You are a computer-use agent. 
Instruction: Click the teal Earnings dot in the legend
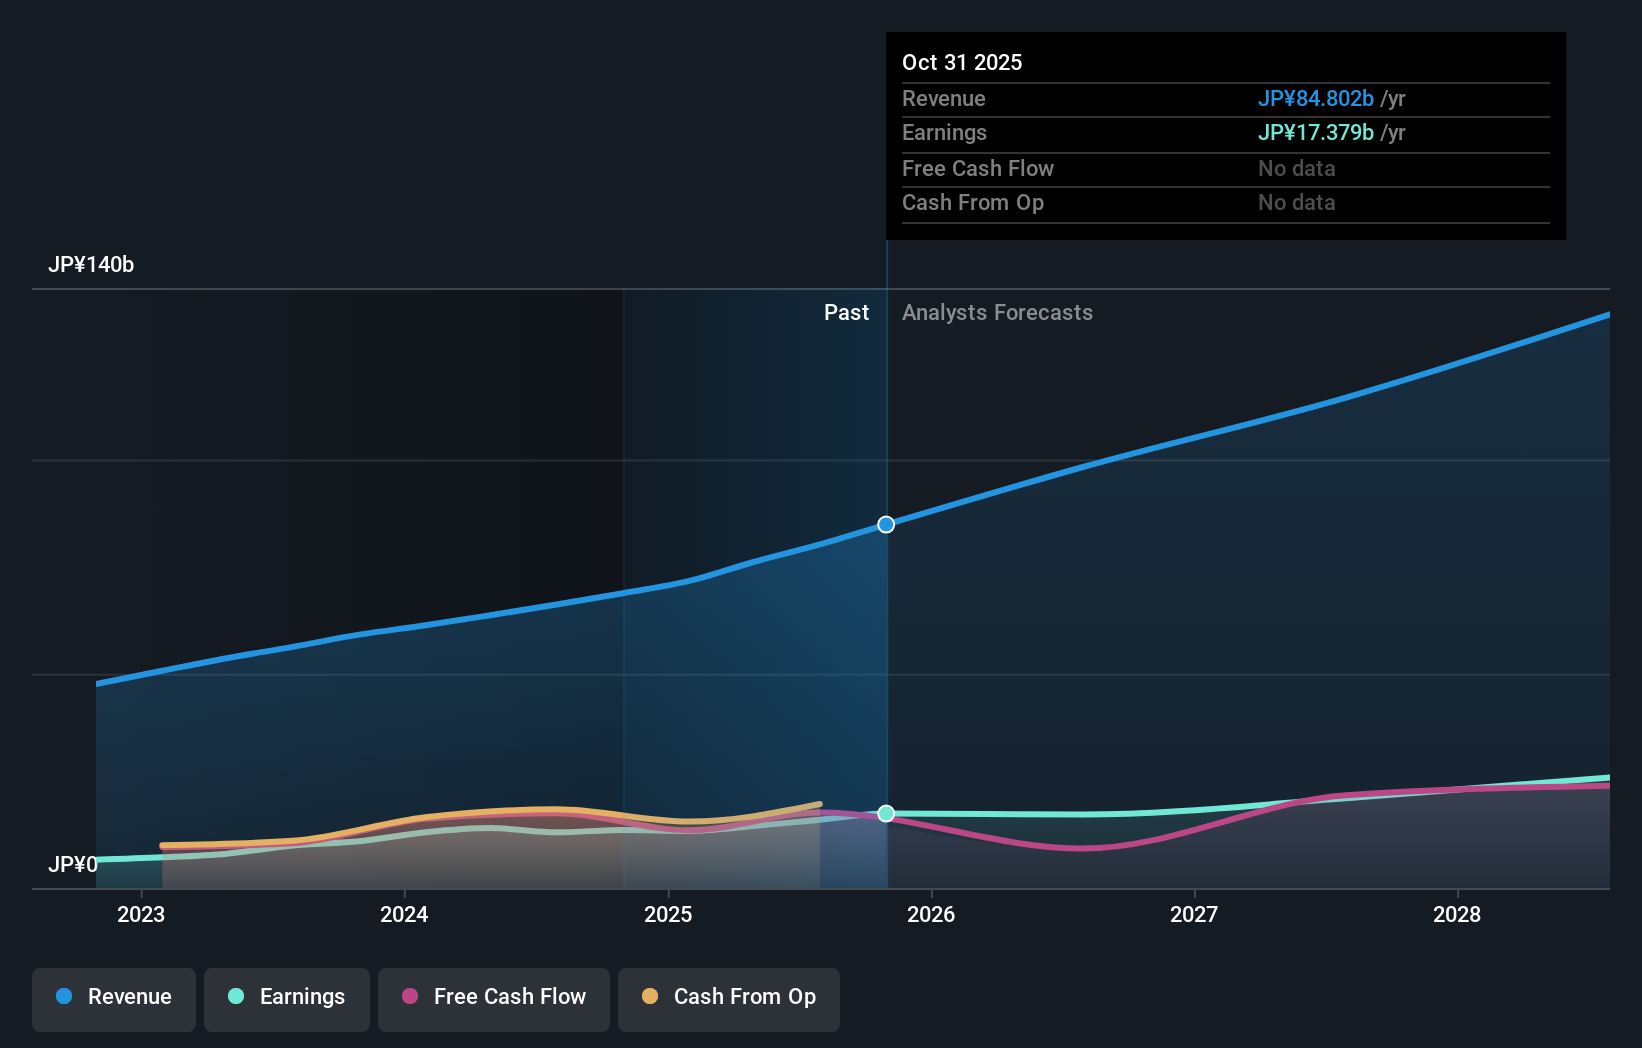coord(234,997)
